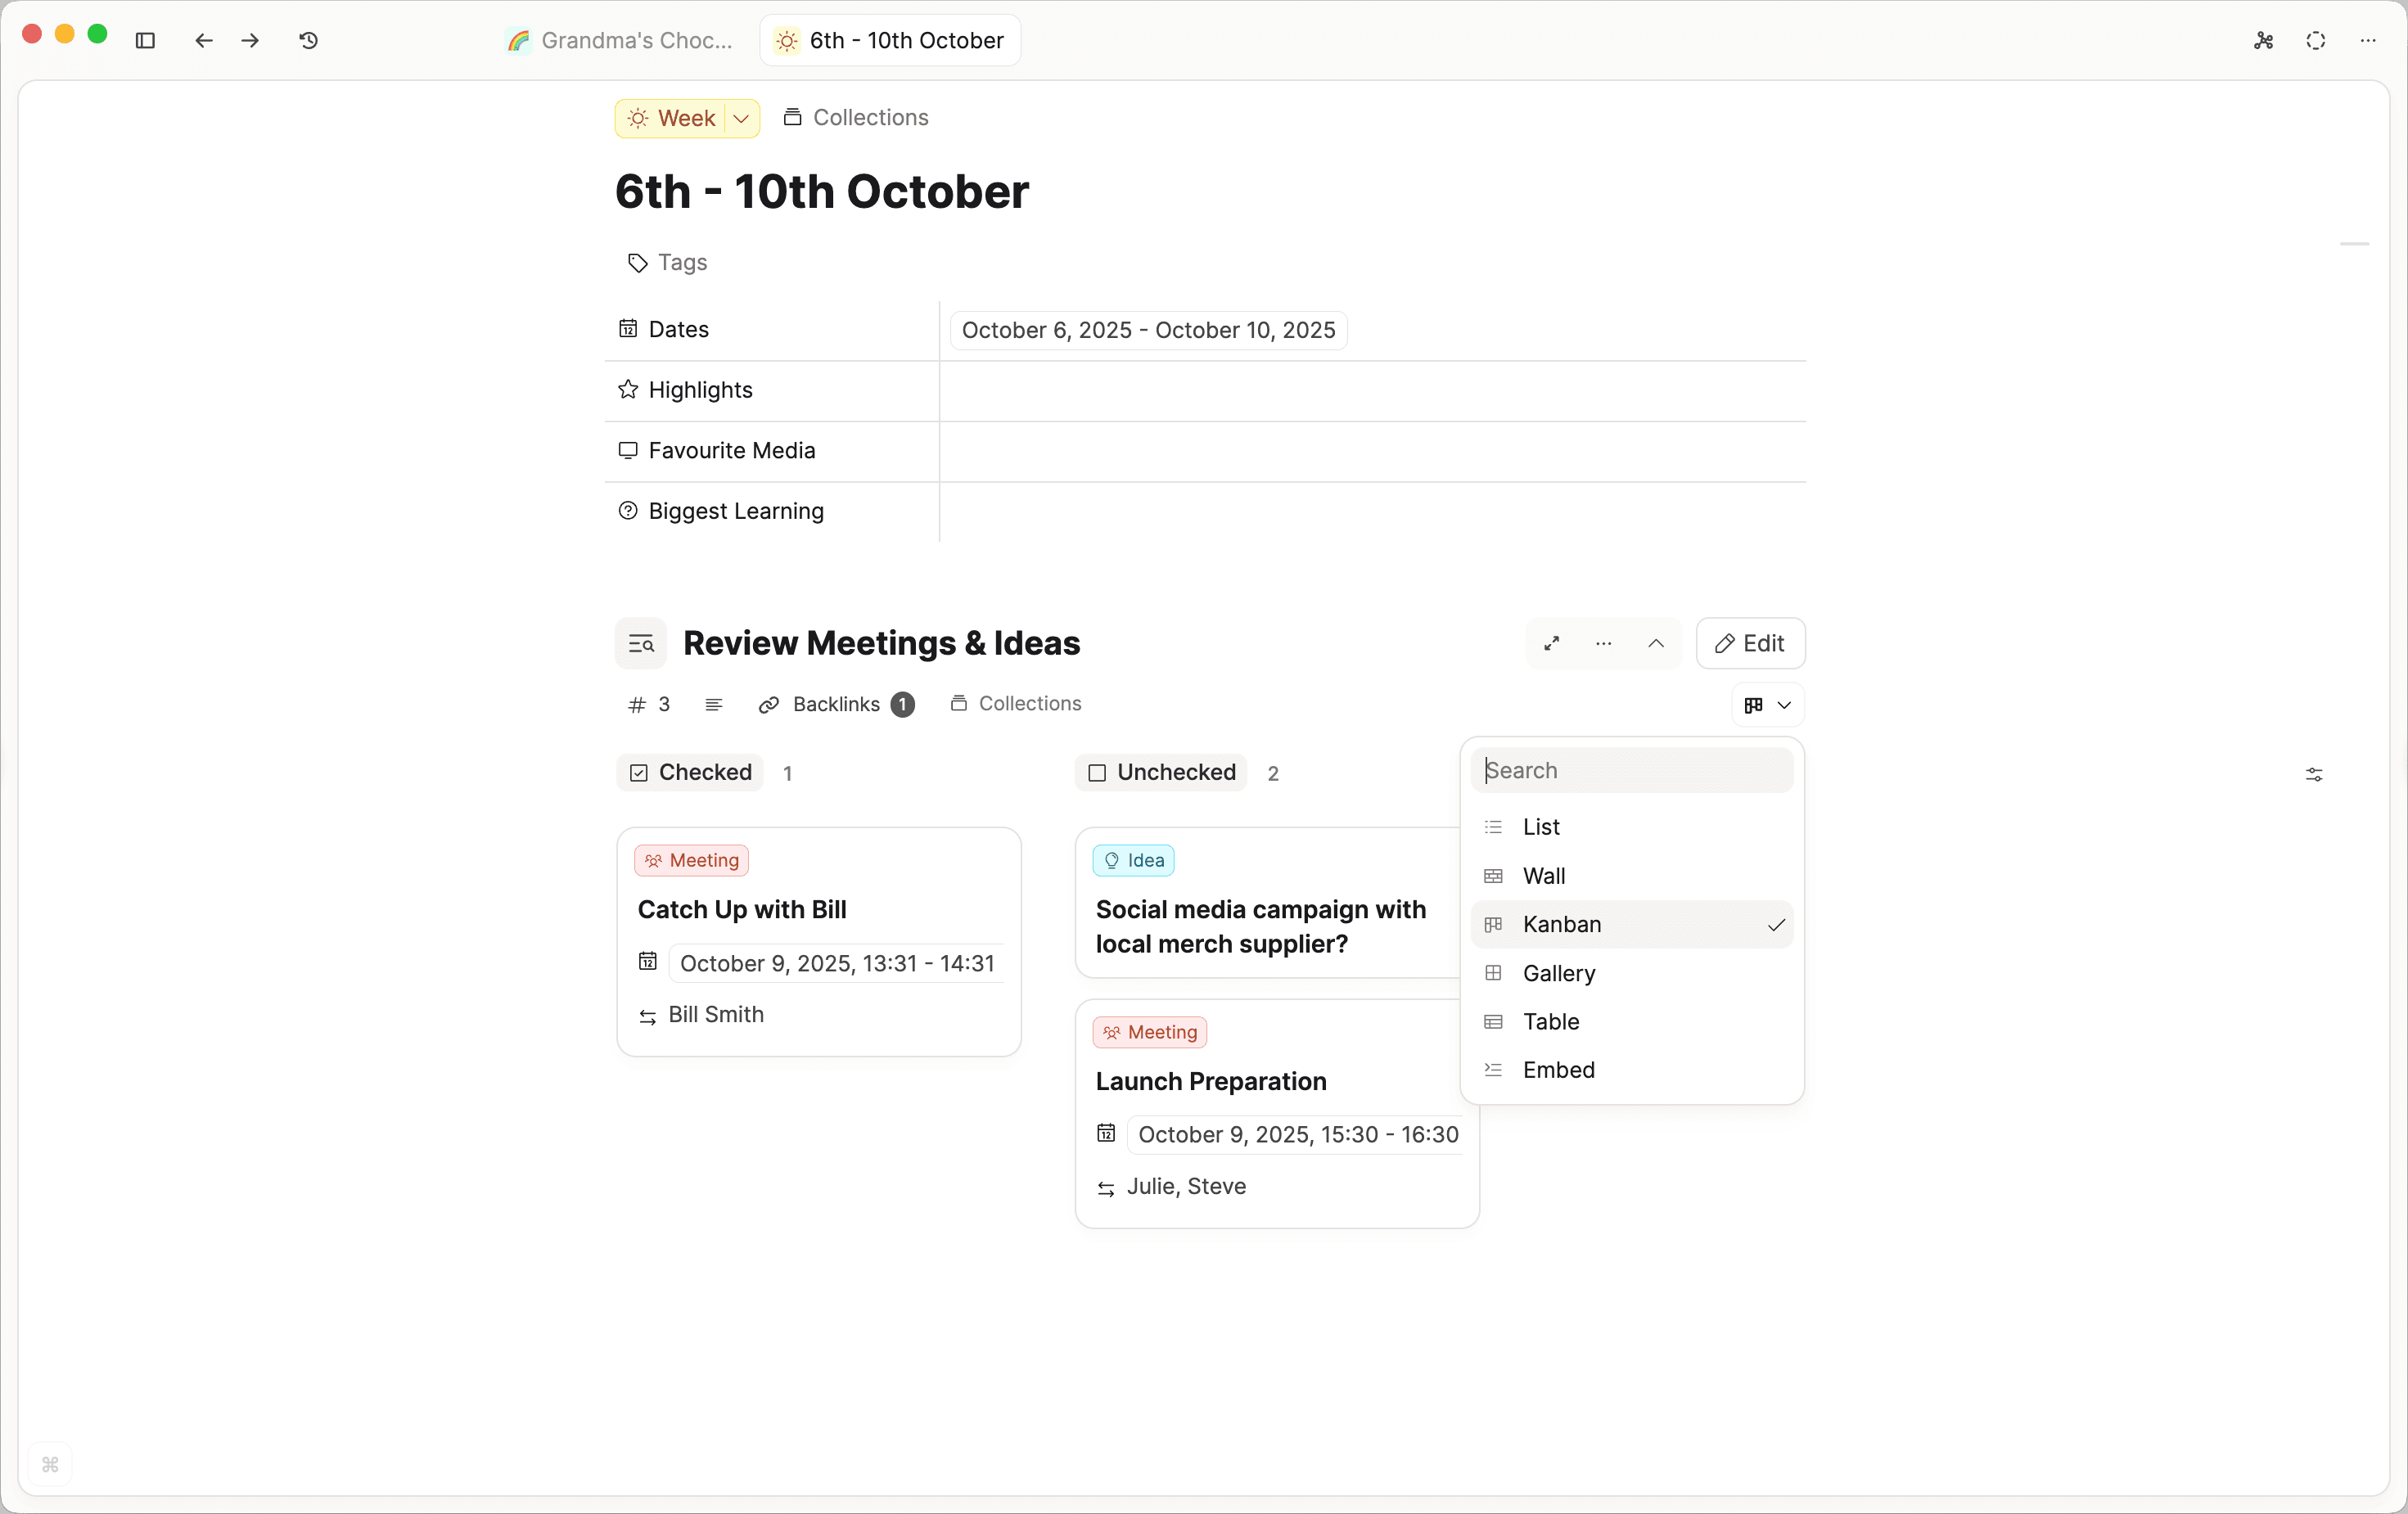2408x1514 pixels.
Task: Click the Edit button
Action: [x=1749, y=643]
